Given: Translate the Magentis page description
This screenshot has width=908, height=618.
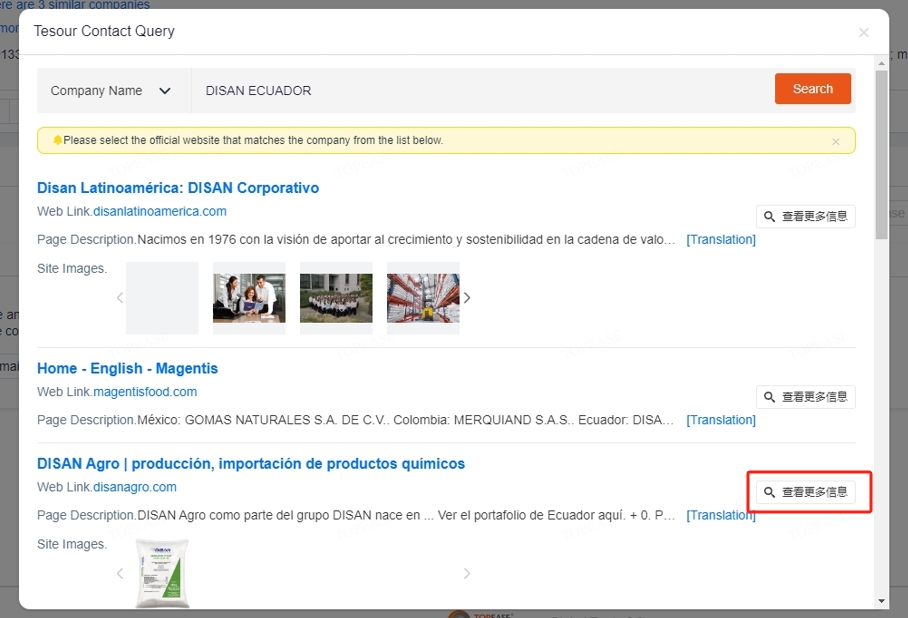Looking at the screenshot, I should pos(721,420).
